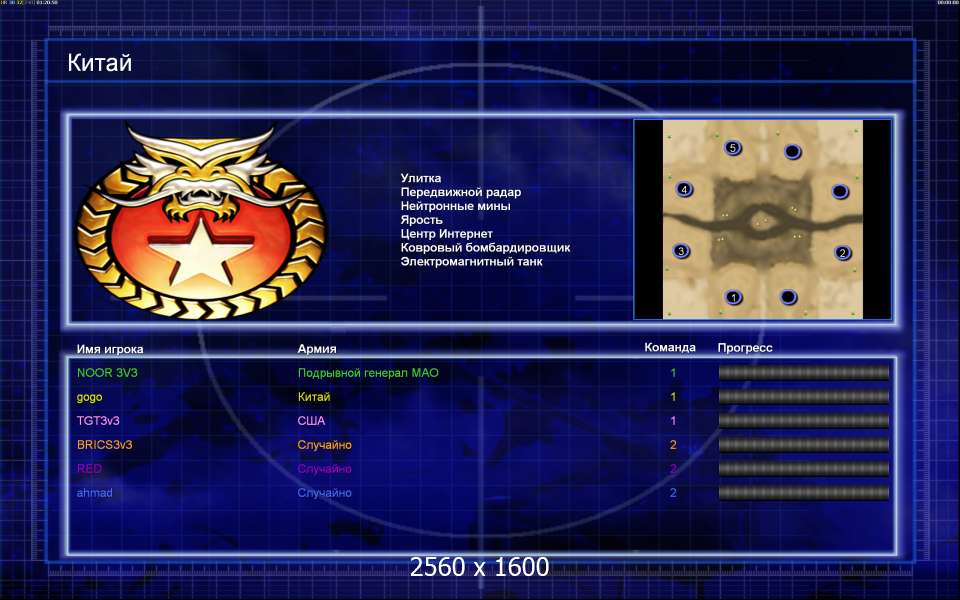The image size is (960, 600).
Task: Select start position 3 on the minimap
Action: coord(681,250)
